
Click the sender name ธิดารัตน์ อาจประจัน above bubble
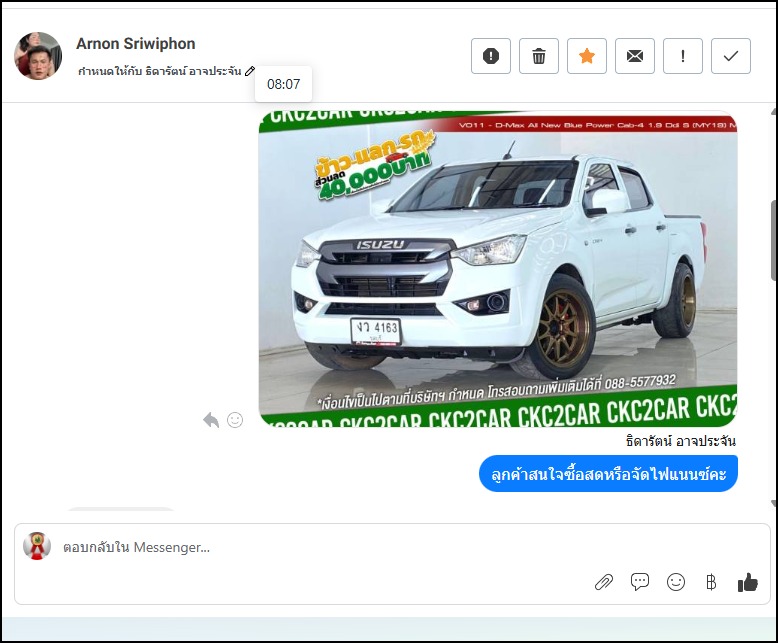tap(680, 441)
